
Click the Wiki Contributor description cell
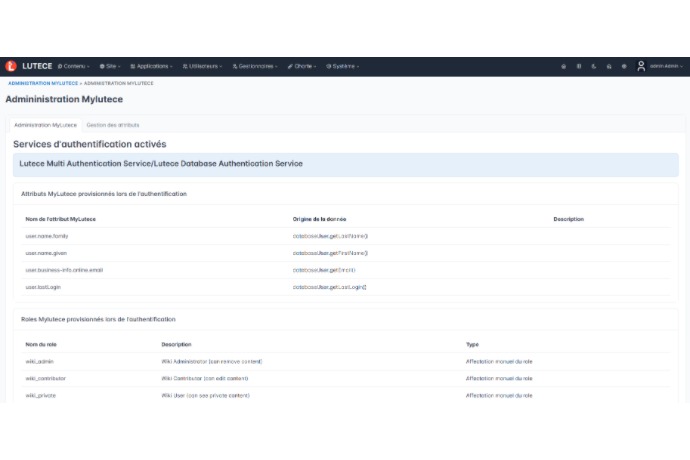click(205, 379)
